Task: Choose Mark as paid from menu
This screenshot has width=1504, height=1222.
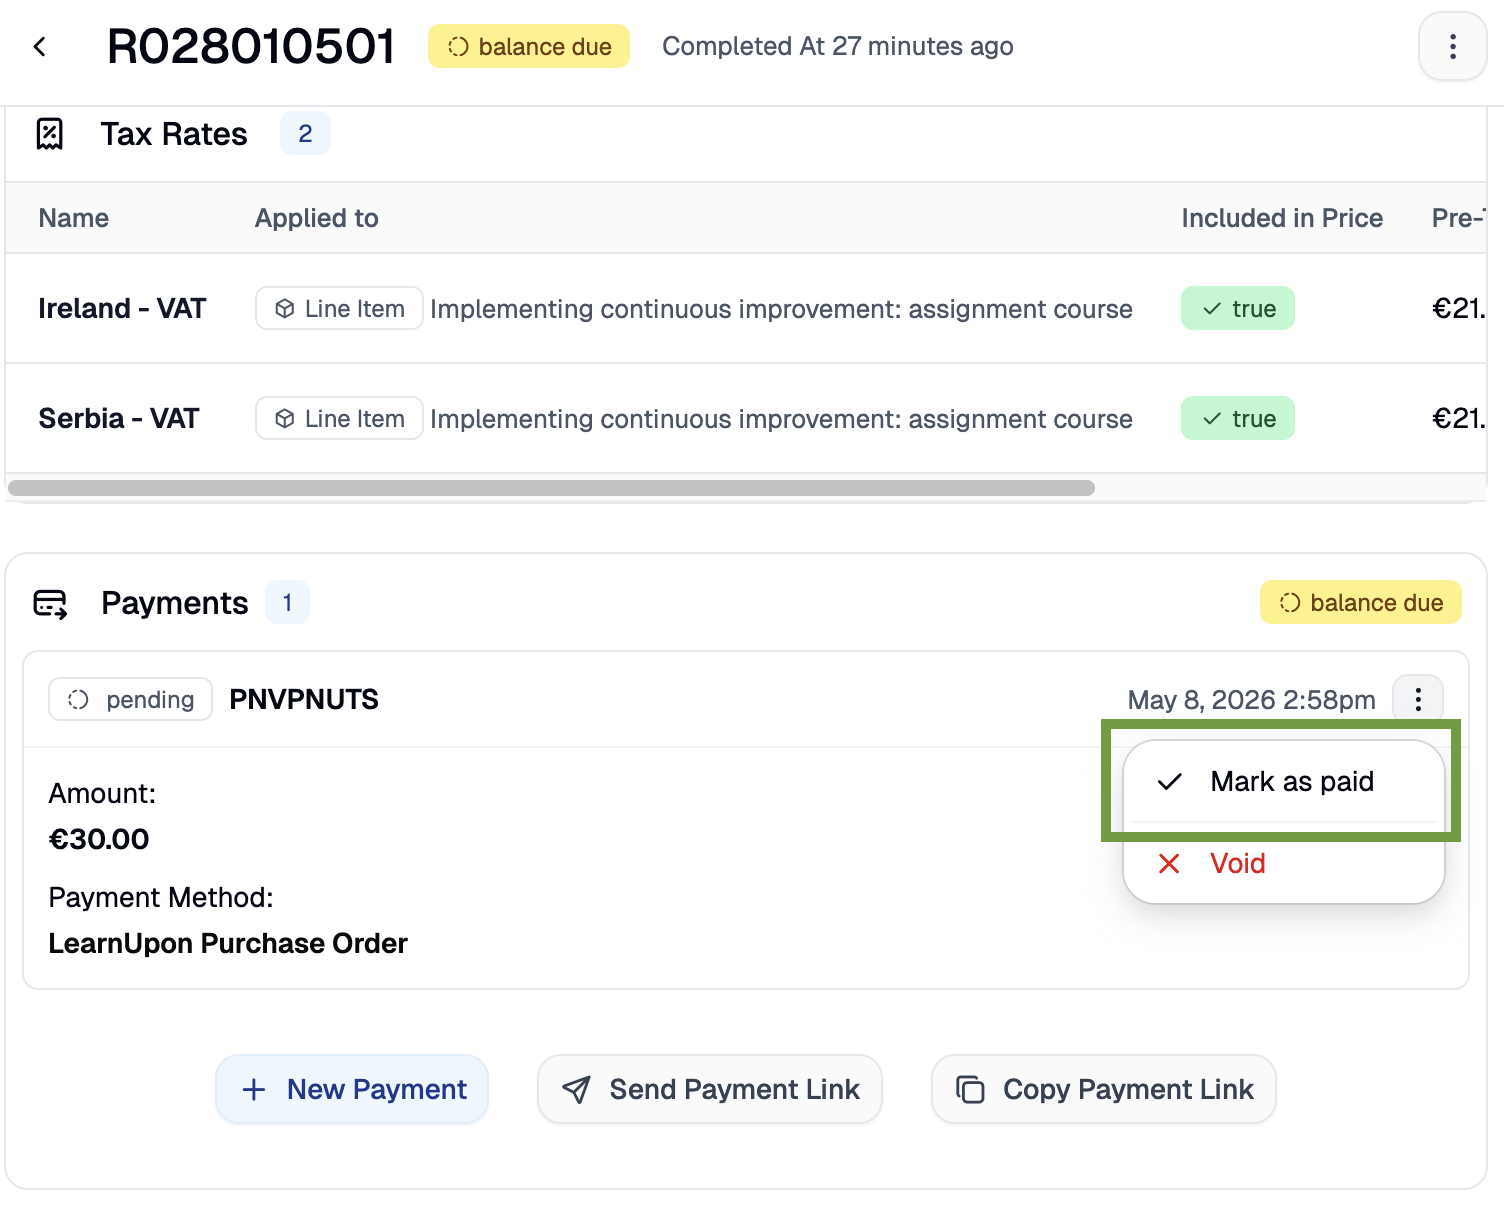Action: [x=1284, y=782]
